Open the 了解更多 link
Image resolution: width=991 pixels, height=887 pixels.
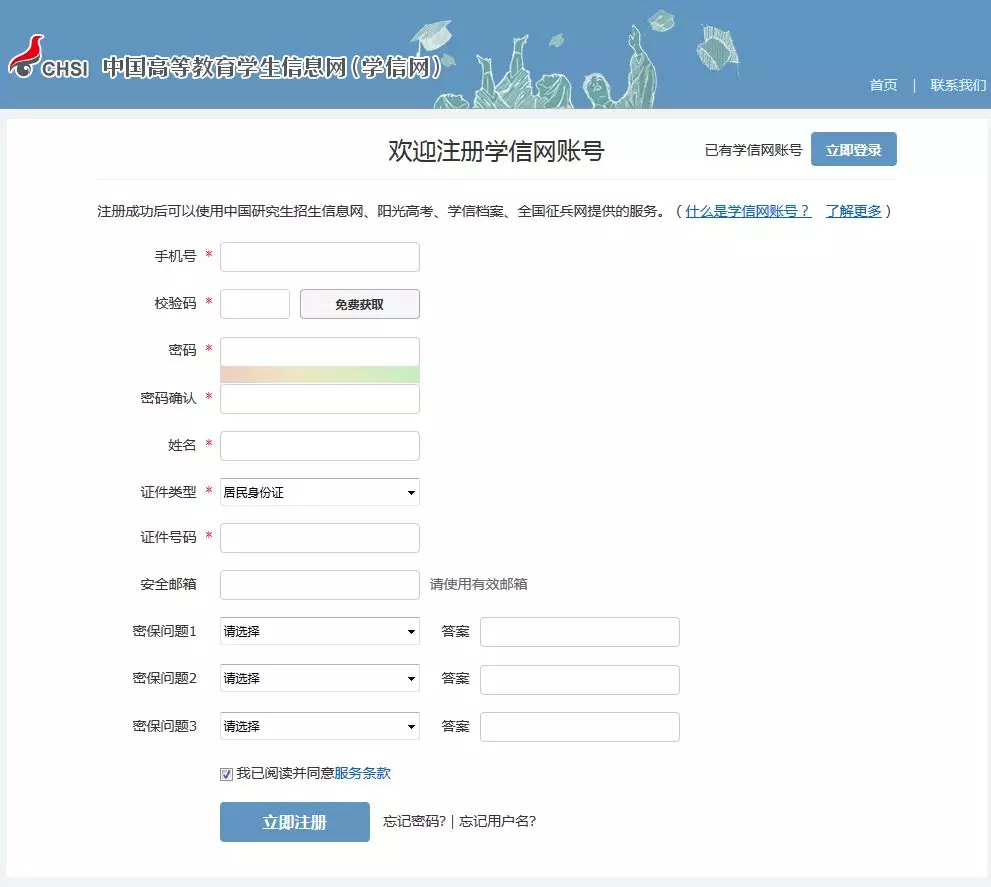853,211
